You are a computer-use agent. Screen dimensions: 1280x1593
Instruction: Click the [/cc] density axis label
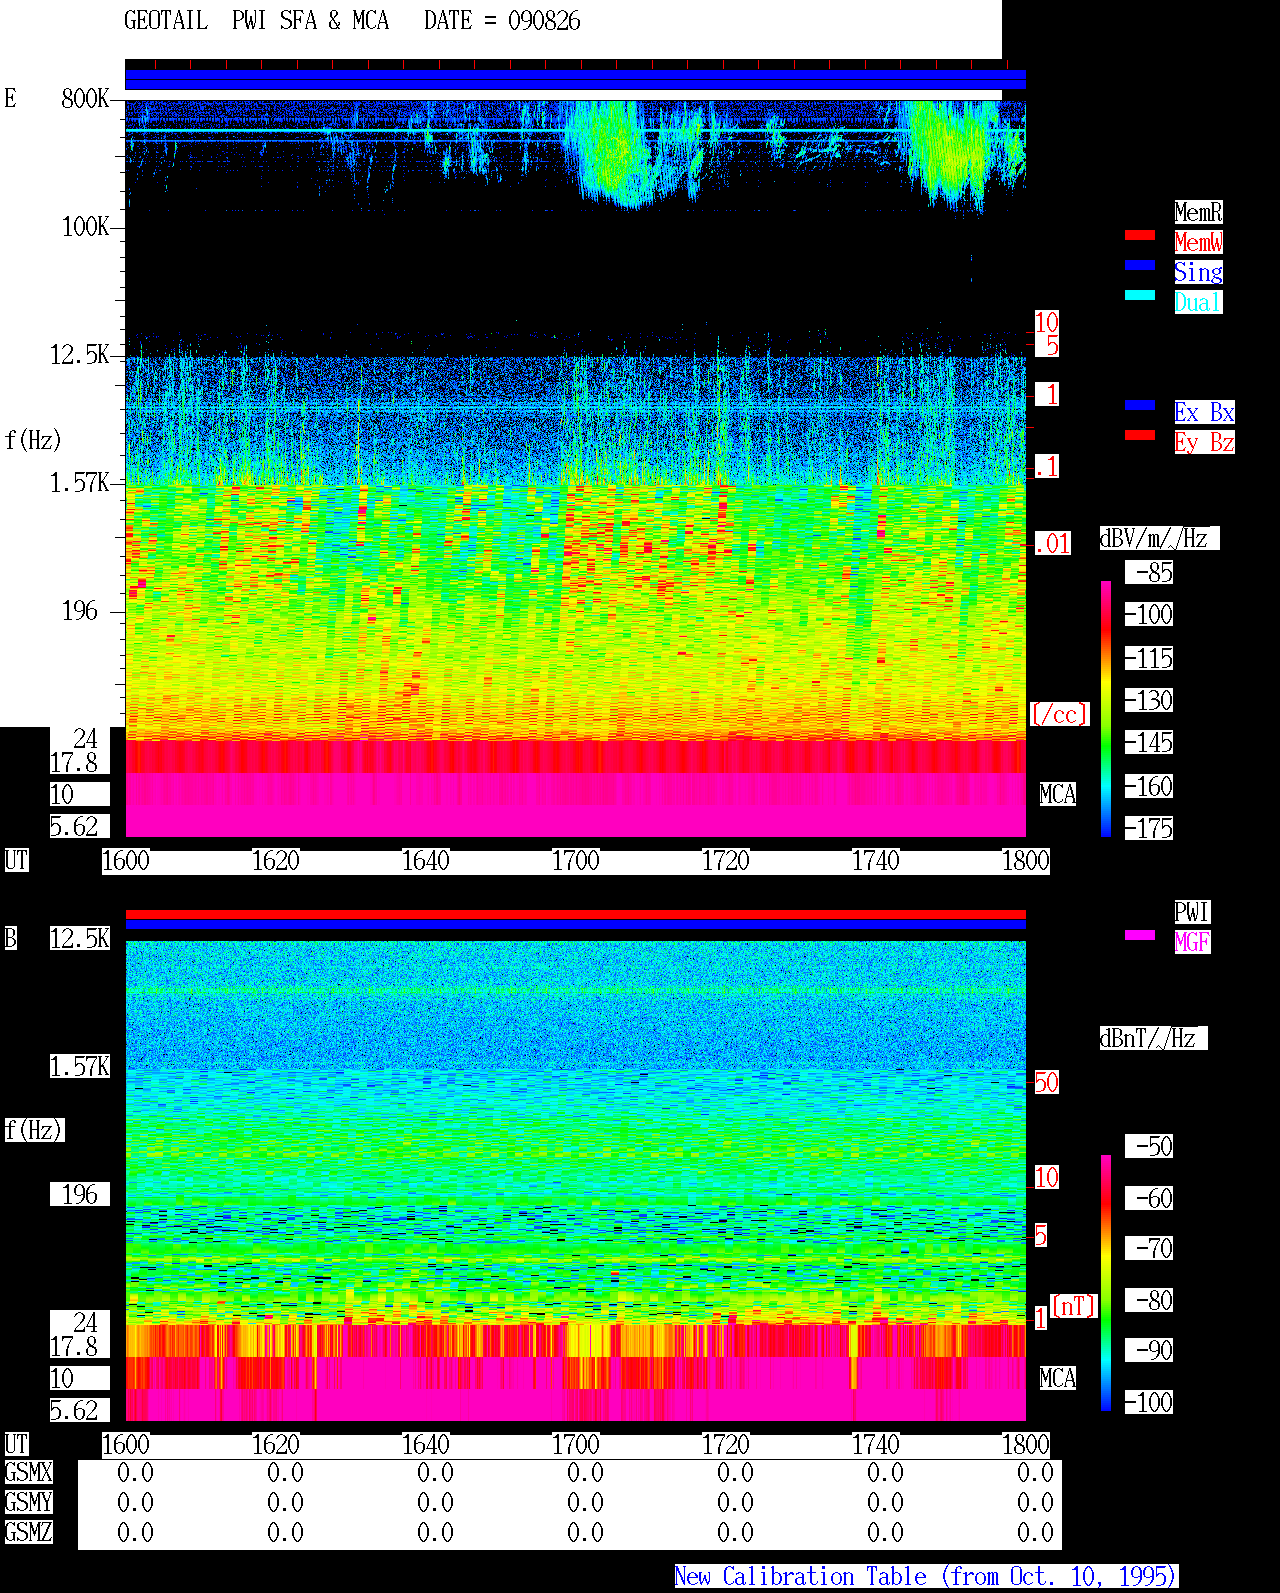tap(1059, 714)
